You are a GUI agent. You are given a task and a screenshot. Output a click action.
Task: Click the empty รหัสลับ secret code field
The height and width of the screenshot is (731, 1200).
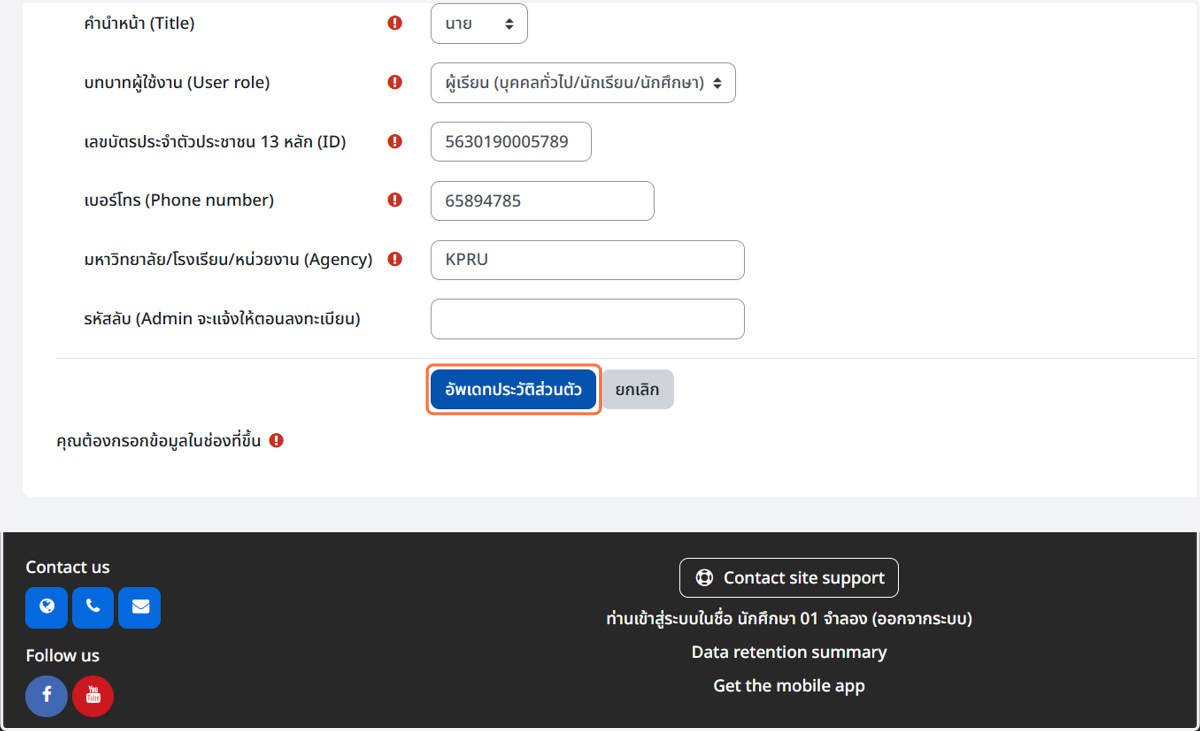(x=587, y=318)
